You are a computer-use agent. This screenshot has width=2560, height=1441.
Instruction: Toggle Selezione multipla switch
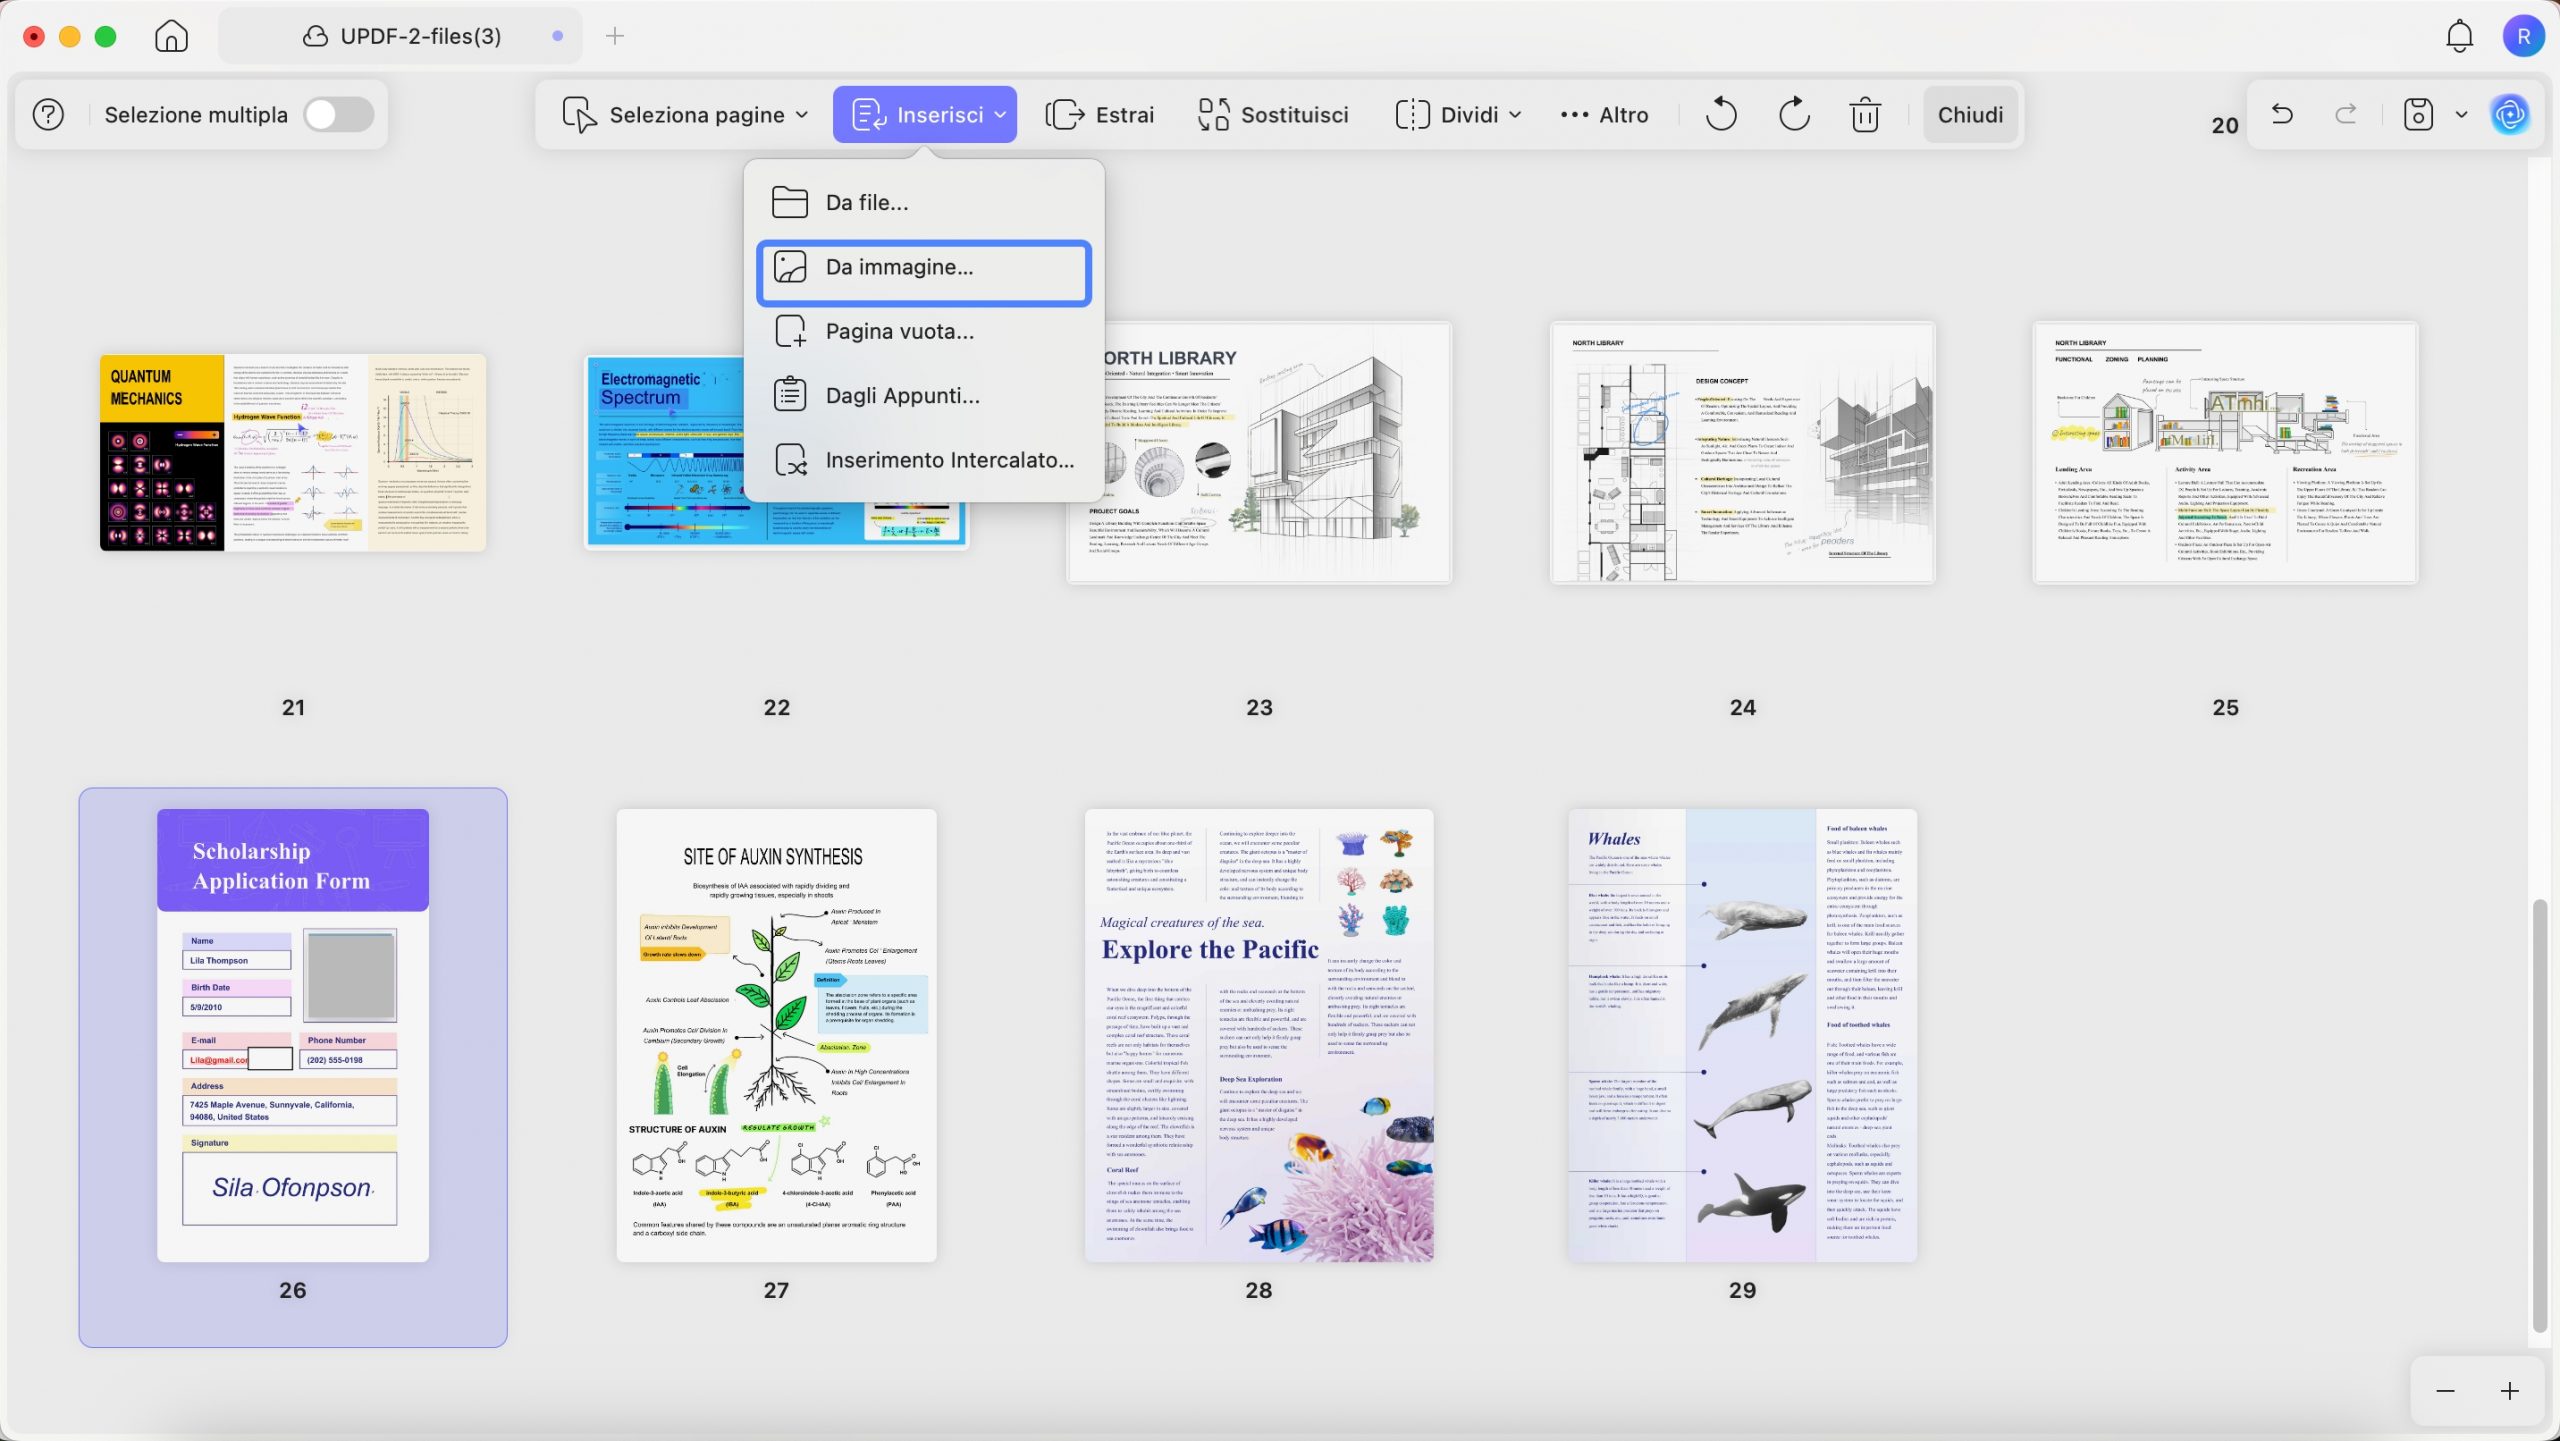coord(339,115)
